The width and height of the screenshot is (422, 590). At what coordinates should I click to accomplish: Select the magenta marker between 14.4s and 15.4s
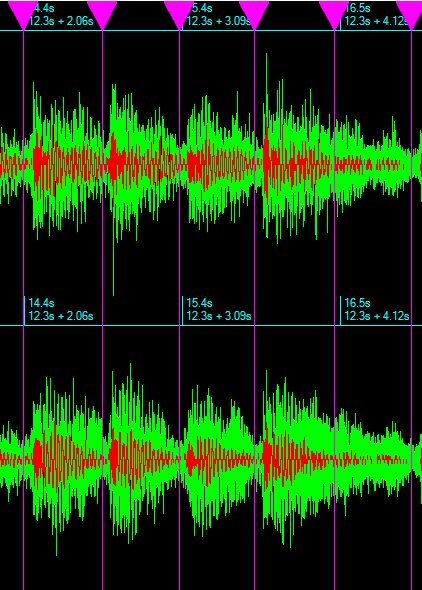point(102,14)
